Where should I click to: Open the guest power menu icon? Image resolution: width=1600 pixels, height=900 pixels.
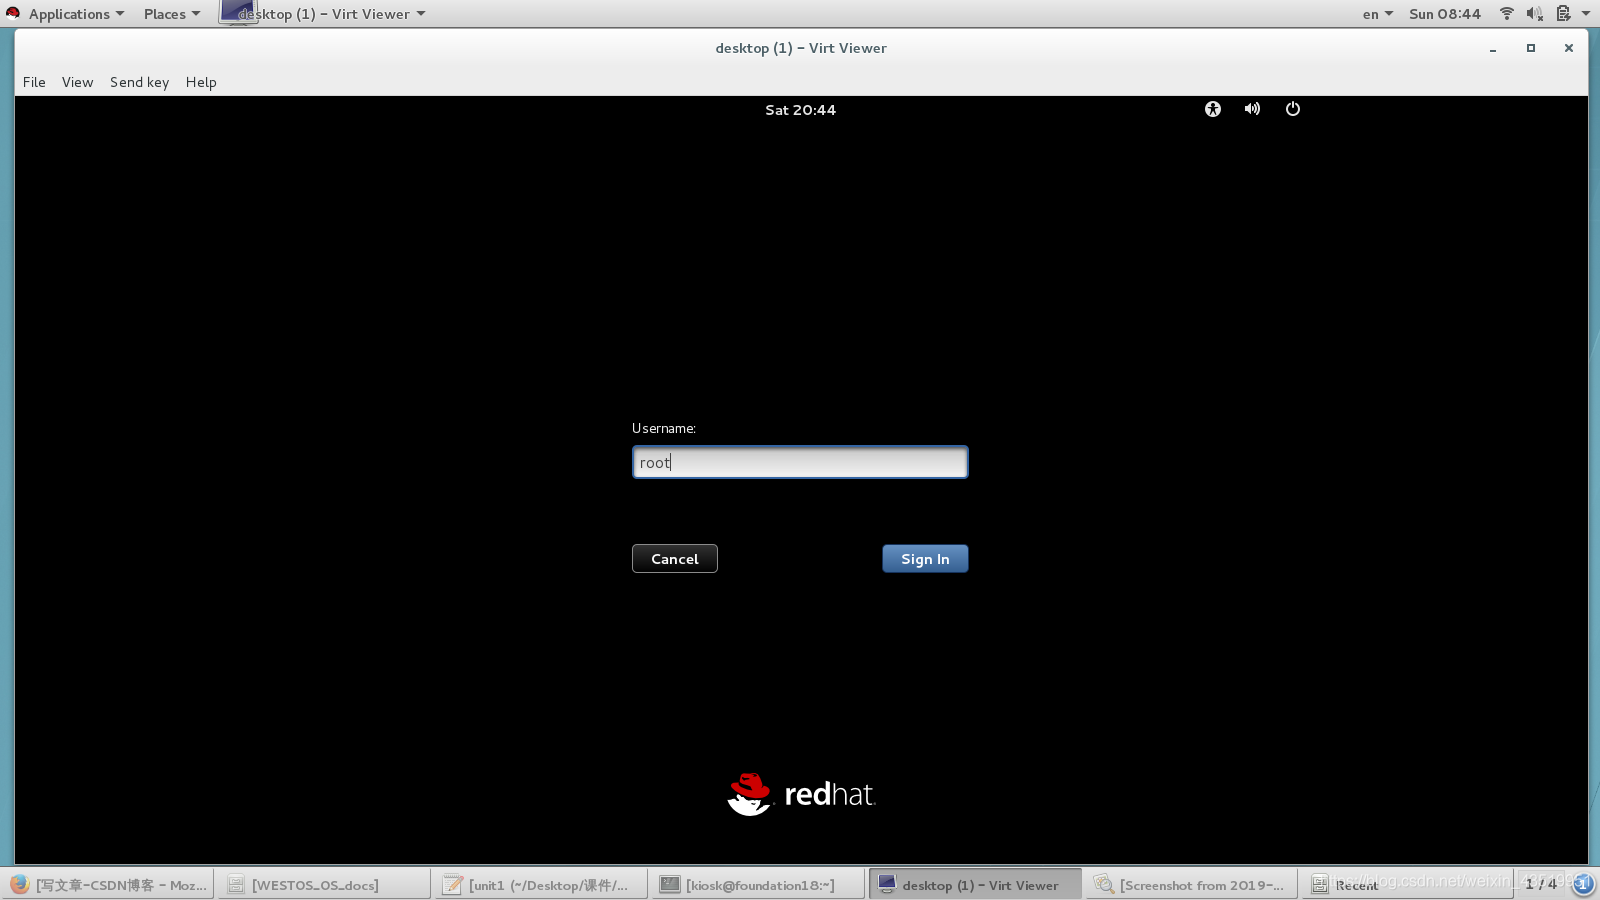[1293, 109]
